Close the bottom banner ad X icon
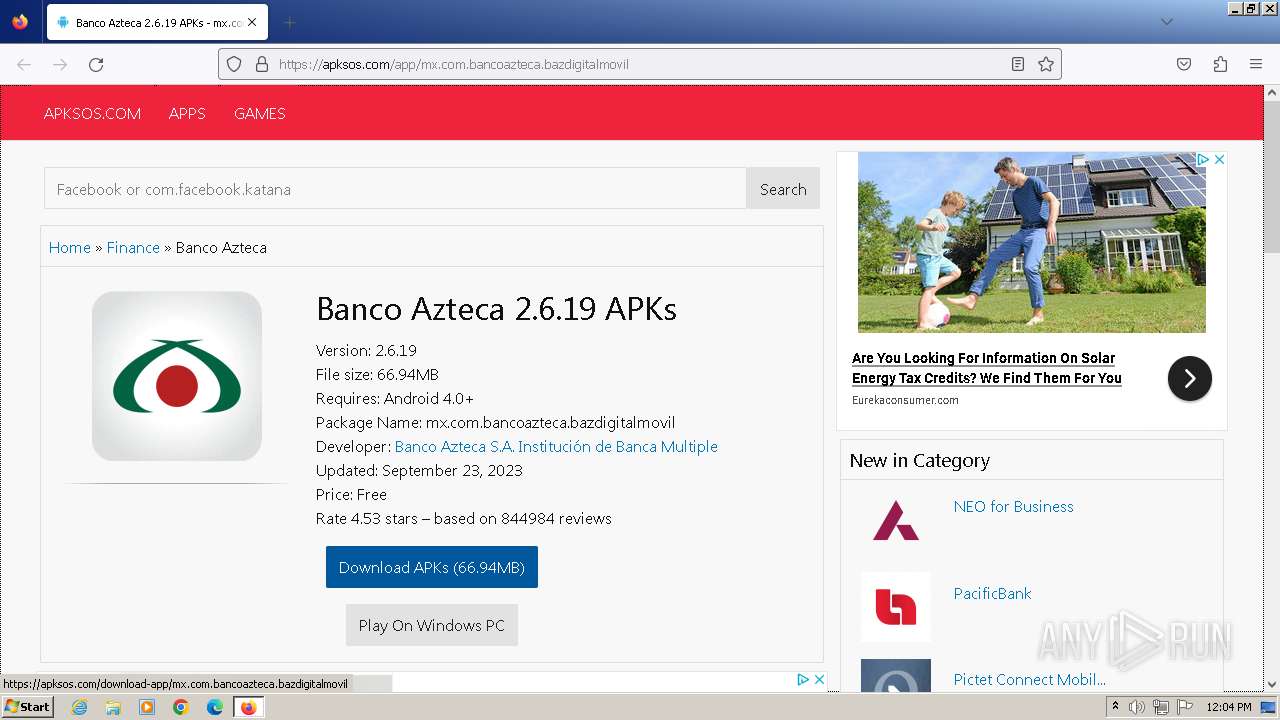The image size is (1280, 720). point(819,679)
